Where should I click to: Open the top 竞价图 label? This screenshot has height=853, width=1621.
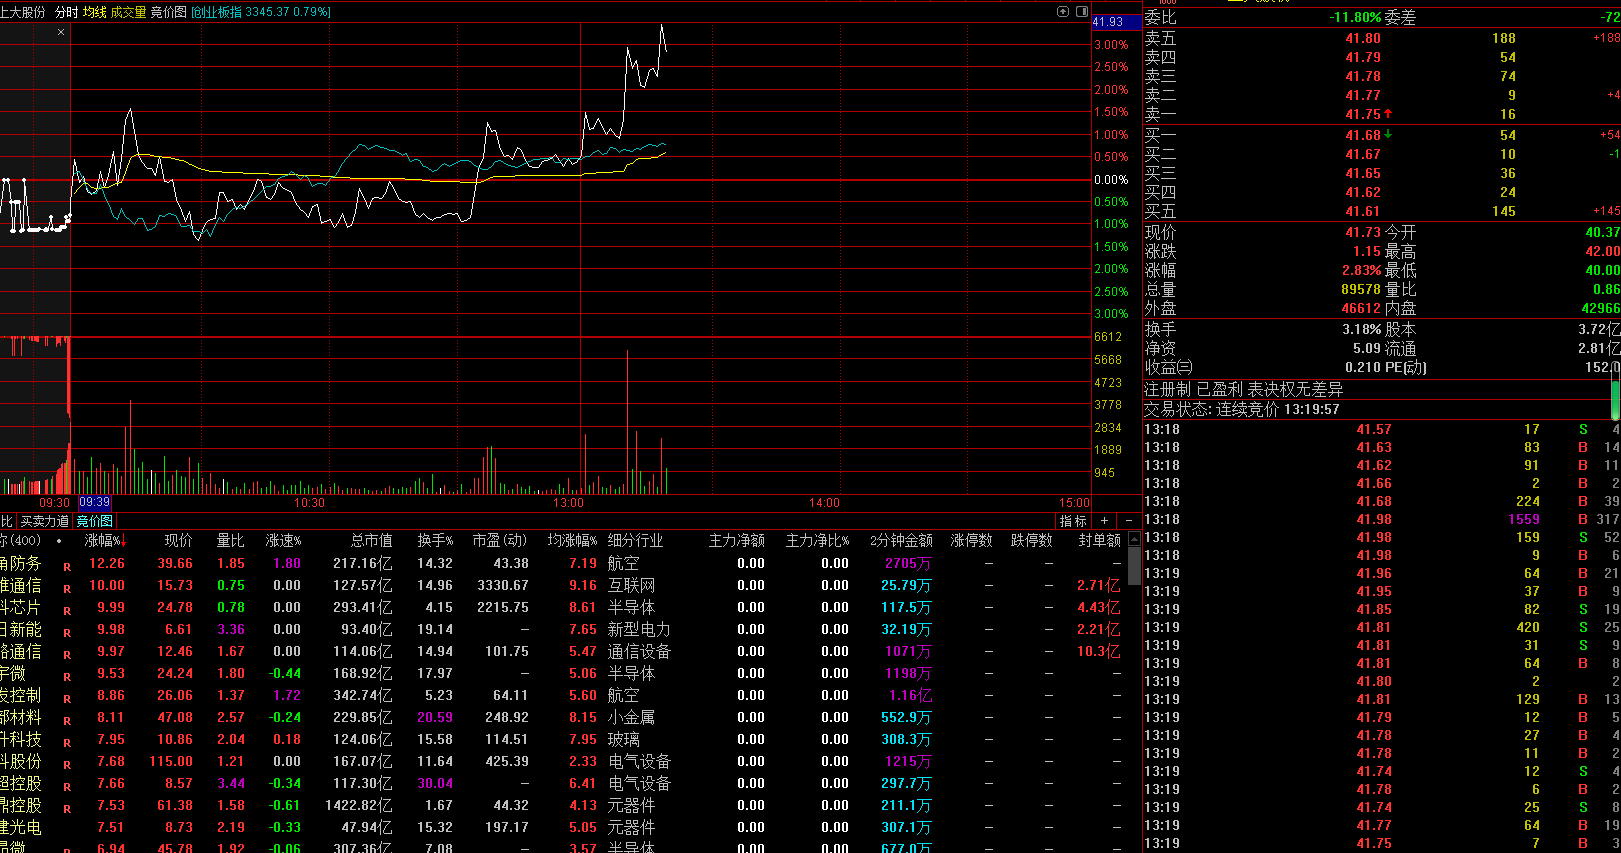click(169, 12)
